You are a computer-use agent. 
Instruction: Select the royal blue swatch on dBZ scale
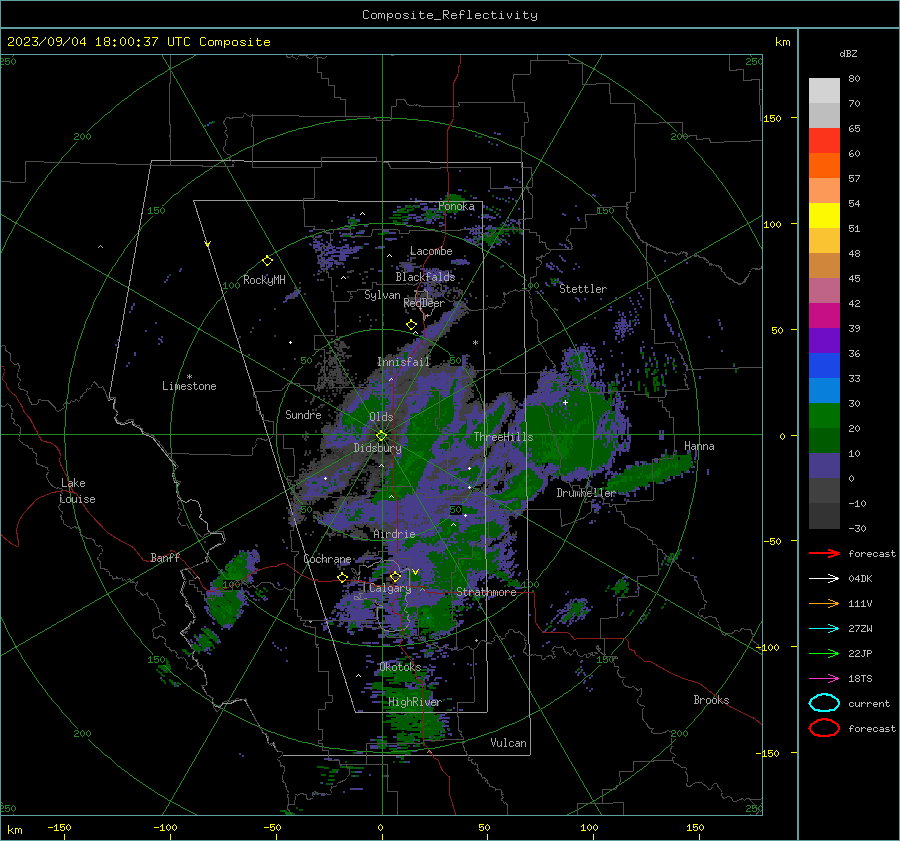pyautogui.click(x=824, y=365)
